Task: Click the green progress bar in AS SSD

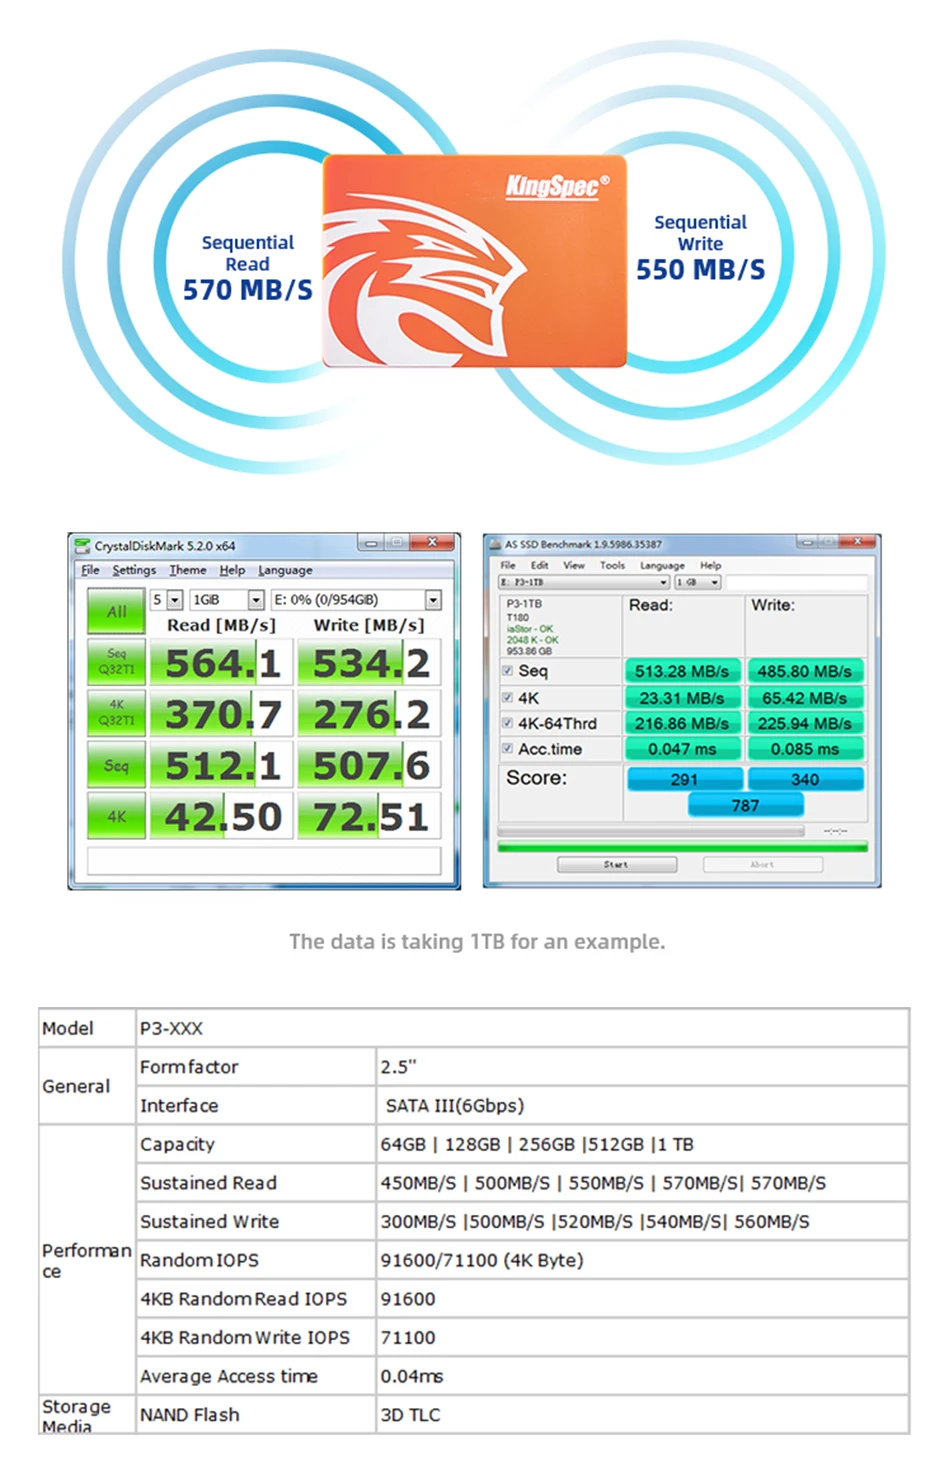Action: (x=683, y=847)
